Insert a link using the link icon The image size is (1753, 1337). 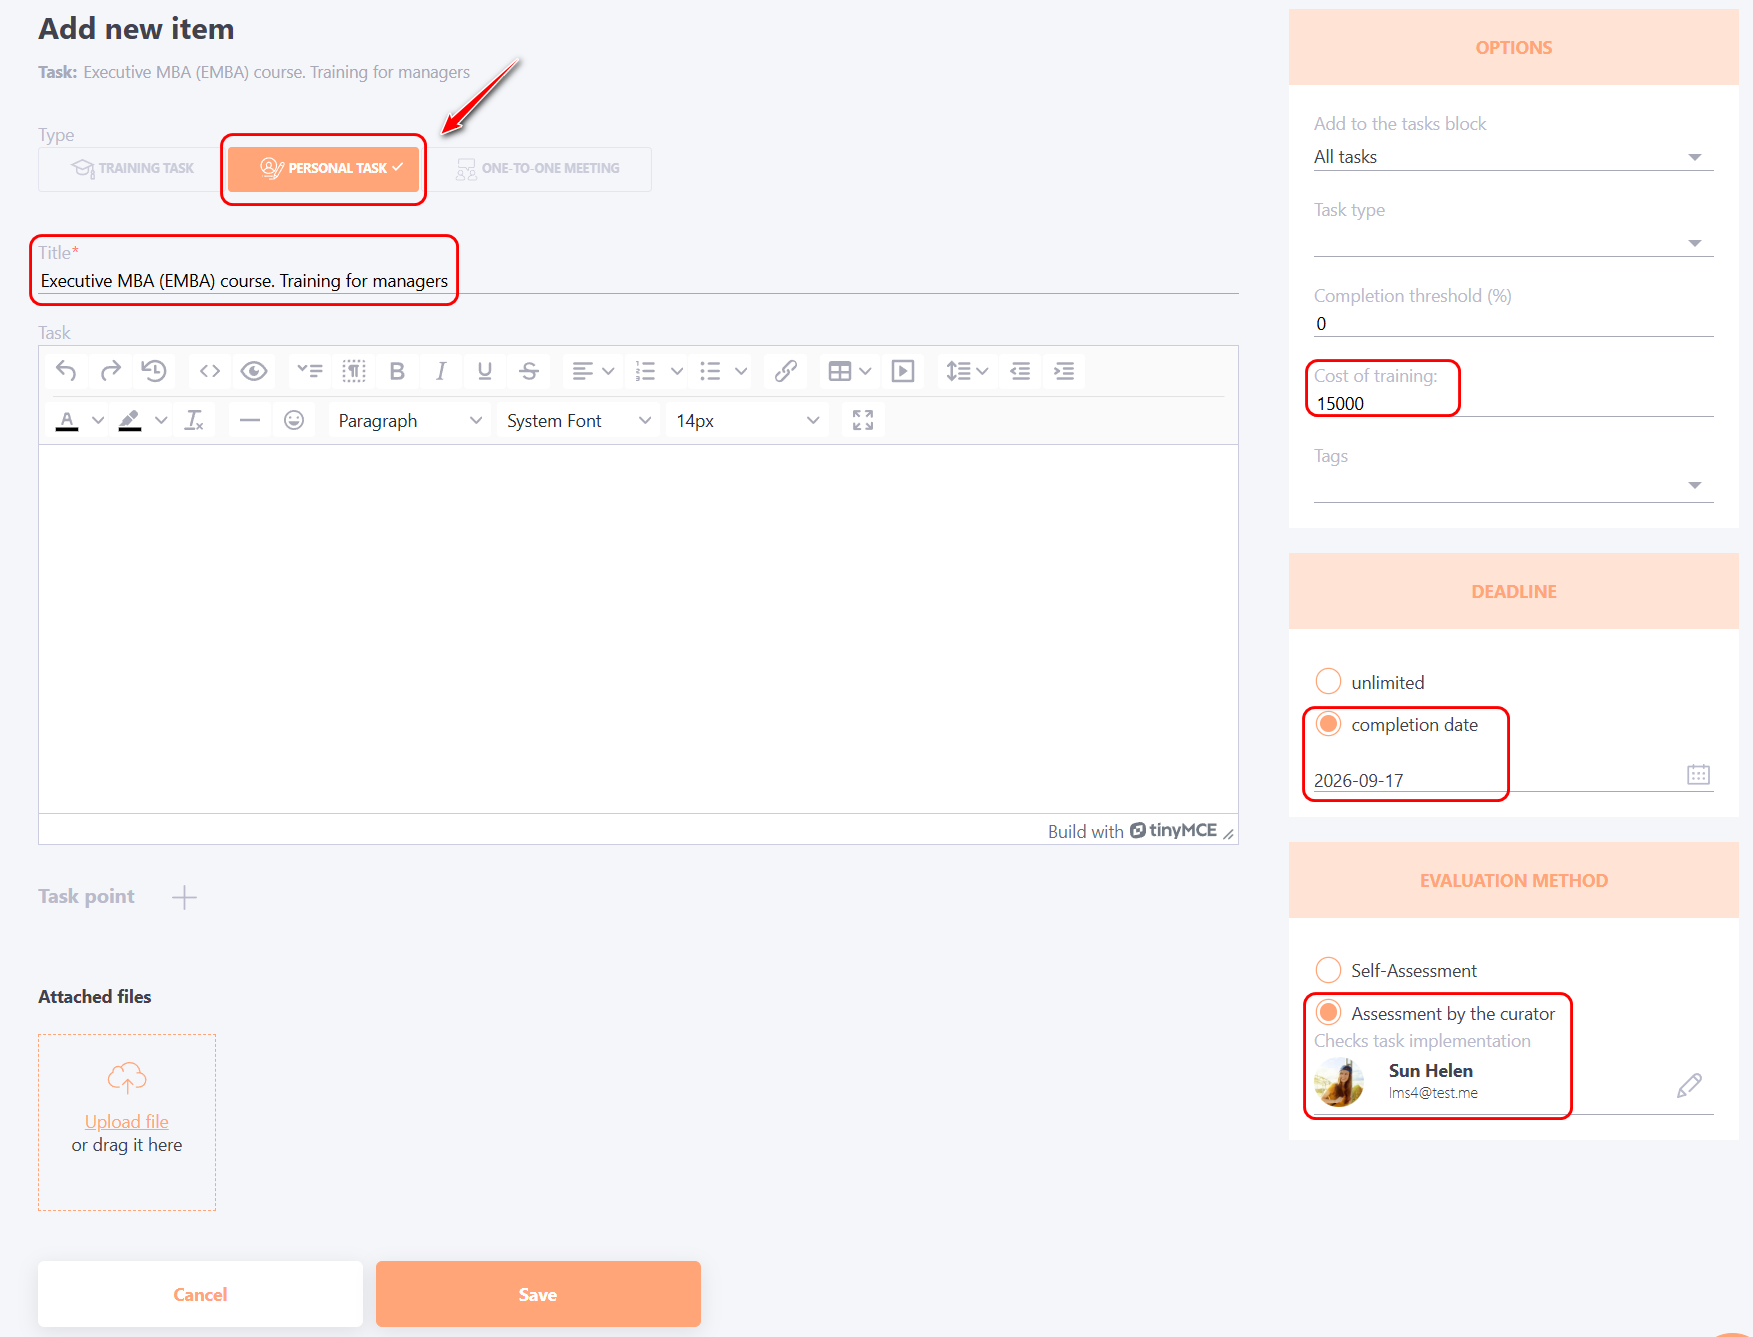pos(785,371)
